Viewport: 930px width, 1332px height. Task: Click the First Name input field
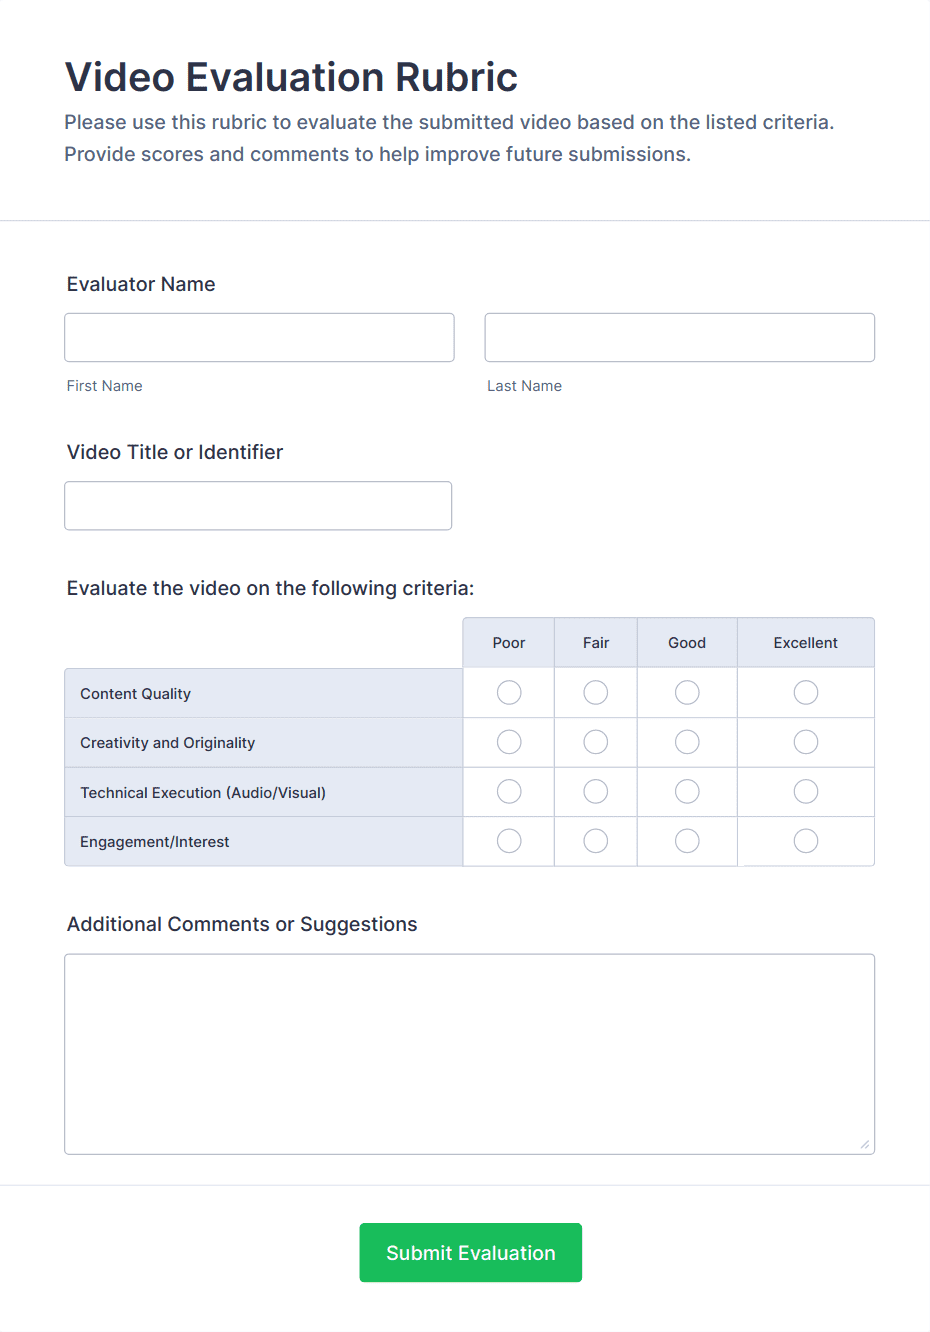point(259,337)
